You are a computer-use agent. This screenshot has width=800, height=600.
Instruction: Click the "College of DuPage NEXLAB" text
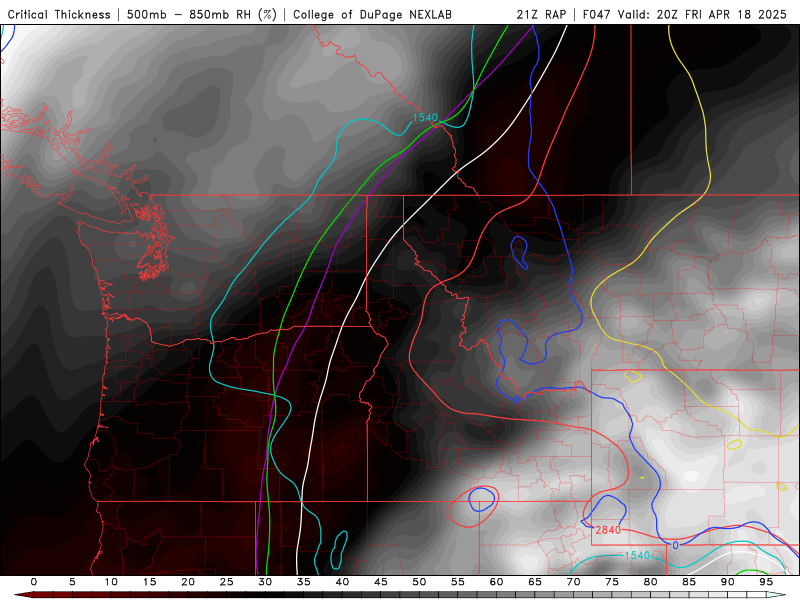[x=372, y=14]
